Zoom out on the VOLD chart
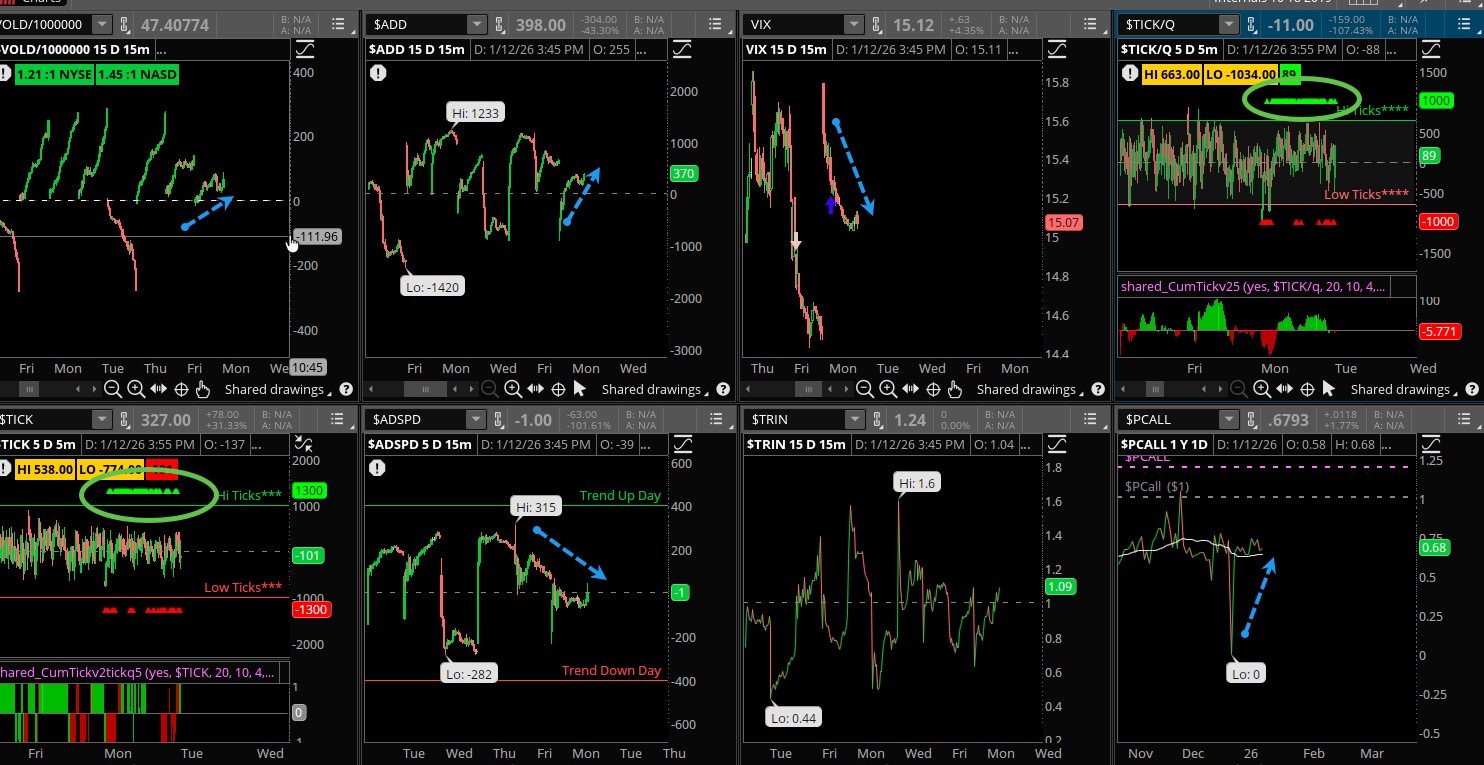The width and height of the screenshot is (1484, 765). point(113,389)
